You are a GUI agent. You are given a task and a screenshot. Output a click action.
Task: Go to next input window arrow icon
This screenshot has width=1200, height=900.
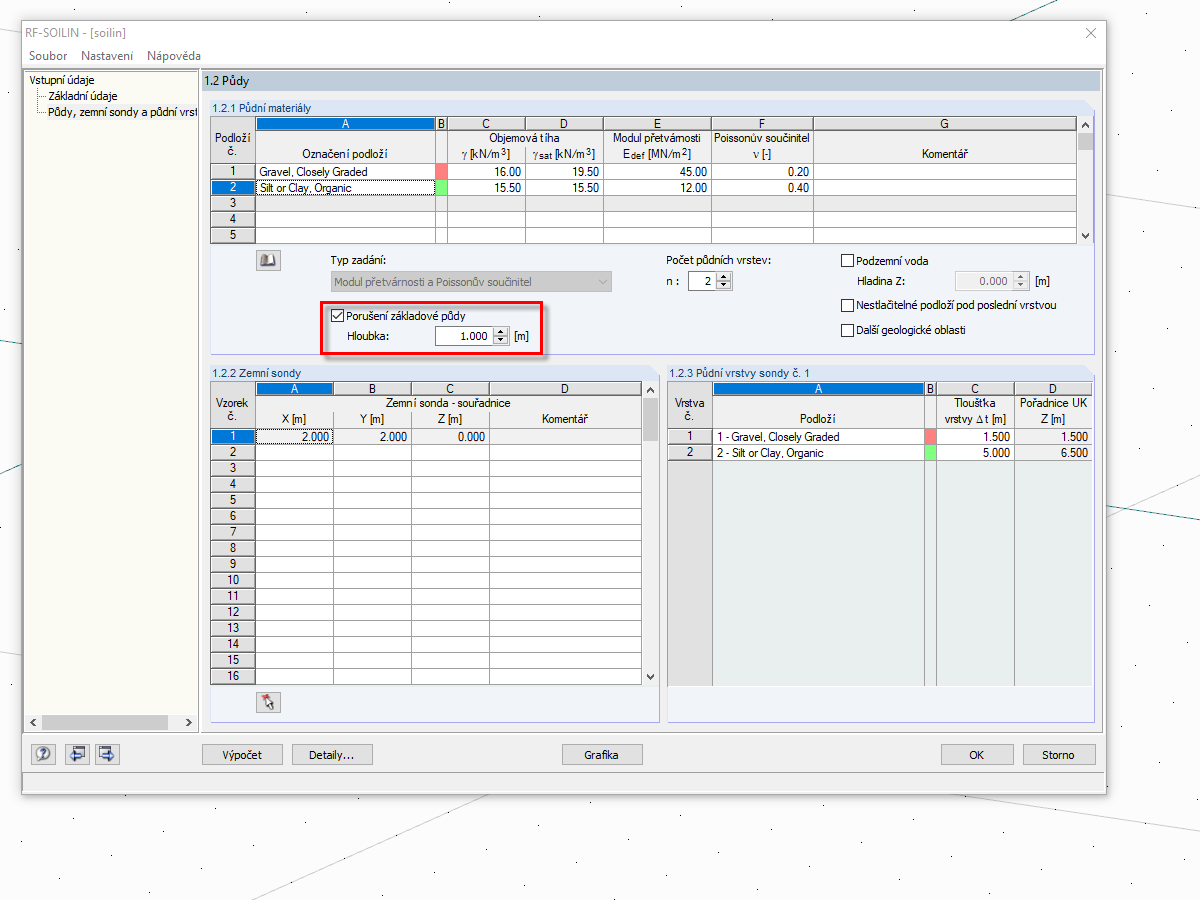click(107, 754)
